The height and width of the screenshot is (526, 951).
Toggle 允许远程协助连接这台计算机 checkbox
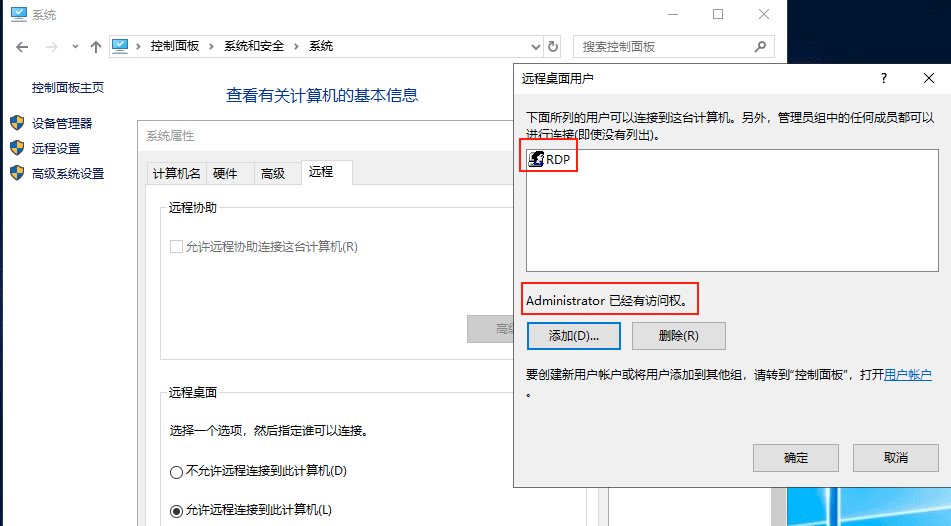tap(176, 247)
